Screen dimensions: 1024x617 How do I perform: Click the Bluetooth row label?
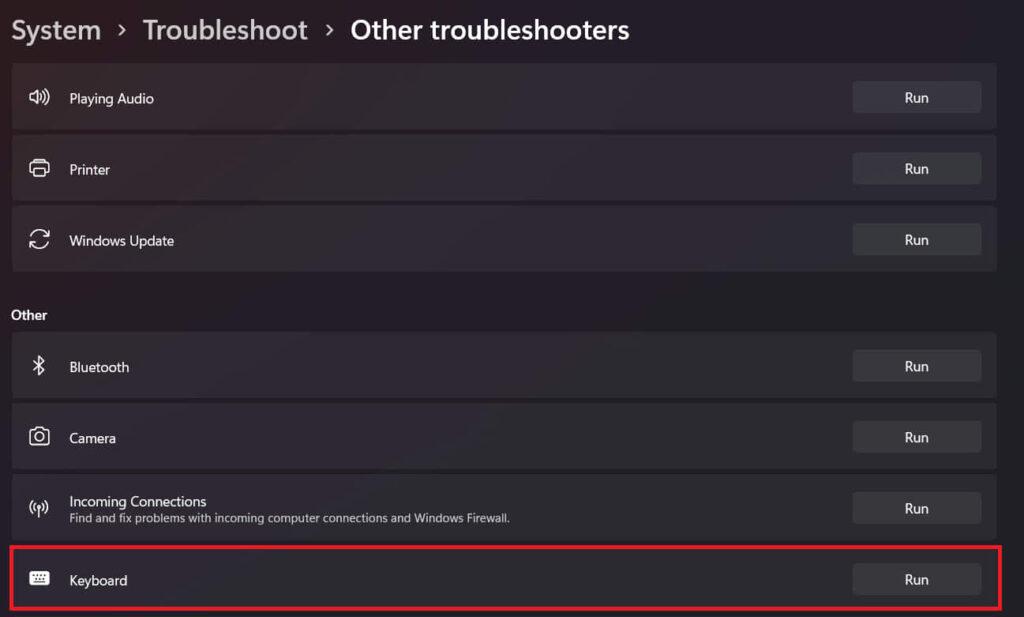pos(99,367)
